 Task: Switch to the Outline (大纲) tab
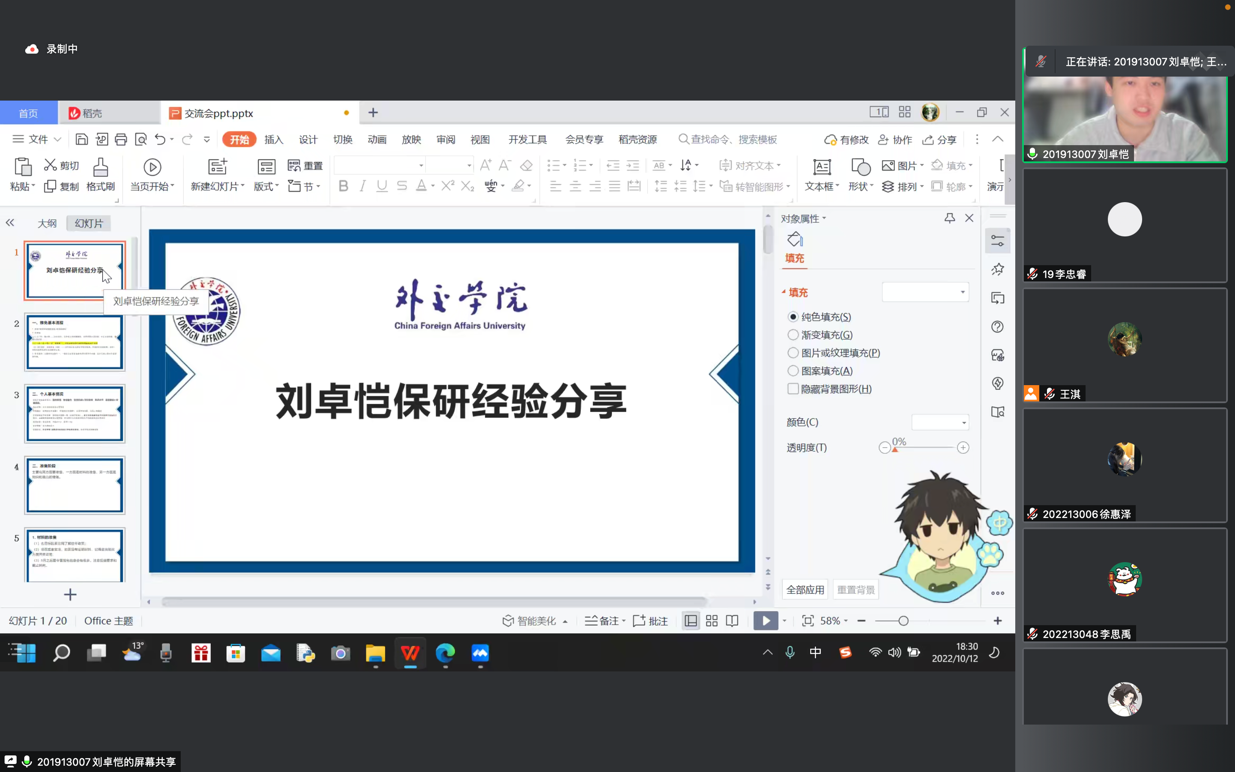click(x=47, y=224)
